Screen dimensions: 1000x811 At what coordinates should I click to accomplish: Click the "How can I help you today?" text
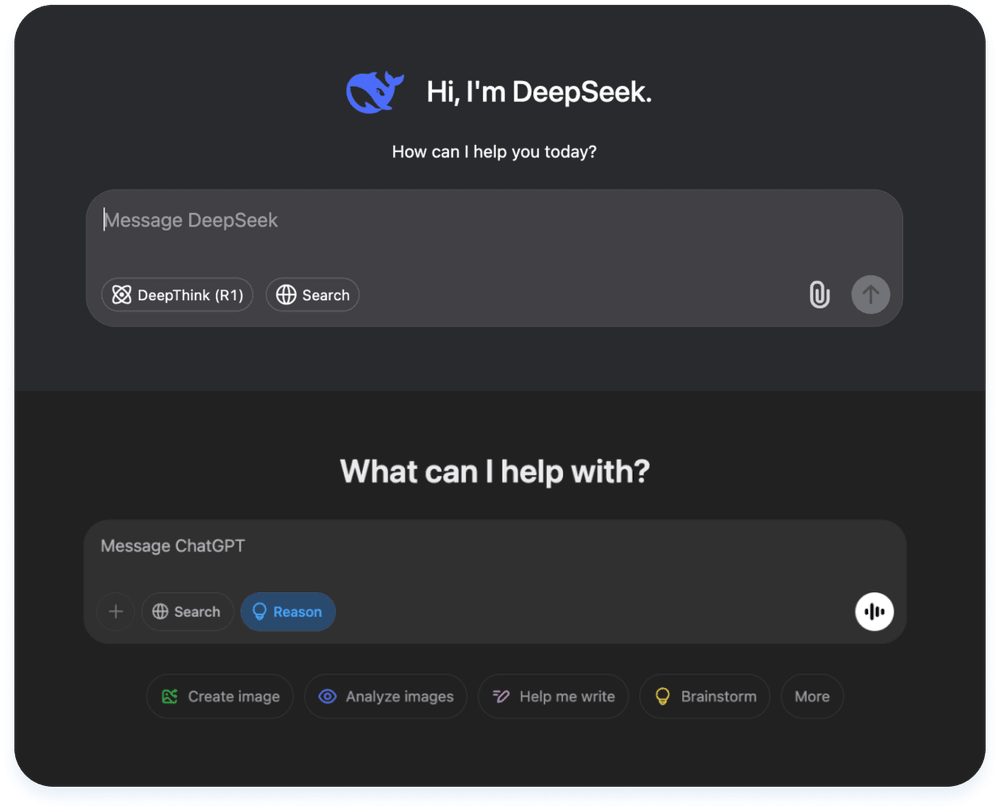pos(494,152)
